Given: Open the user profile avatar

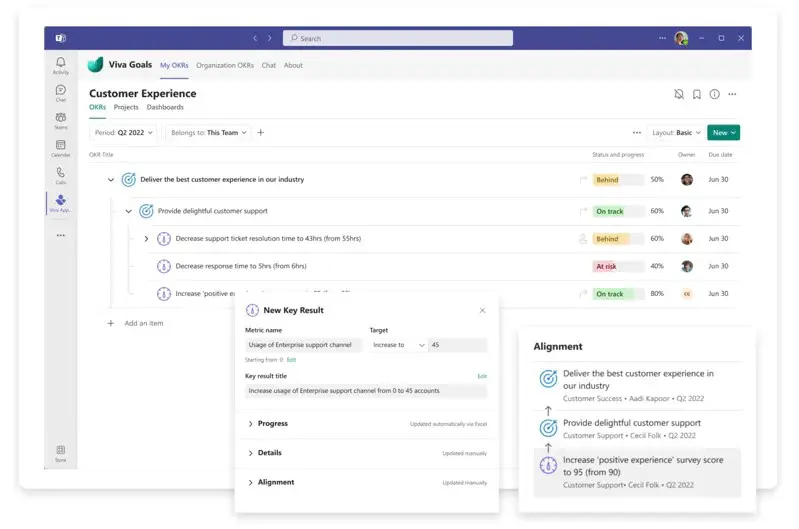Looking at the screenshot, I should pos(681,38).
